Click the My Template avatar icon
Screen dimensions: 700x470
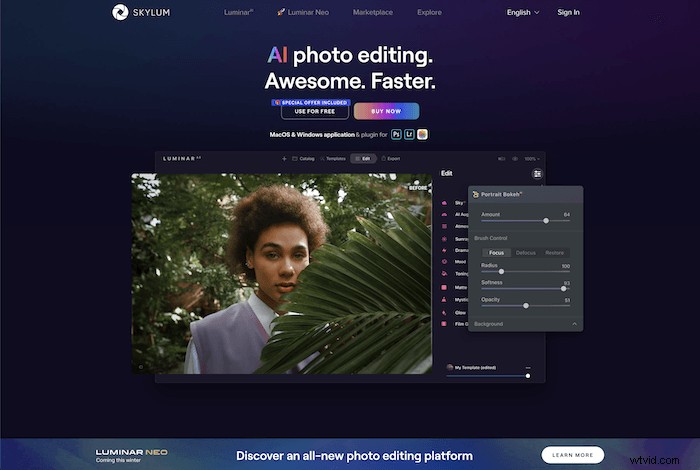[x=450, y=367]
